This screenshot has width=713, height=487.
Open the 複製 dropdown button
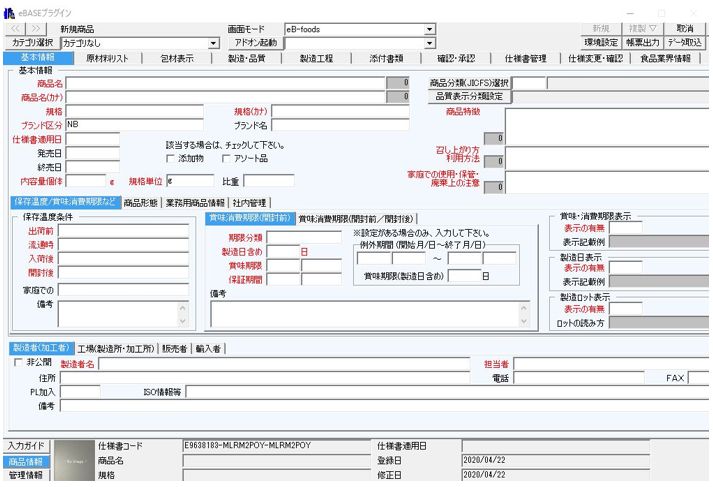tap(643, 29)
